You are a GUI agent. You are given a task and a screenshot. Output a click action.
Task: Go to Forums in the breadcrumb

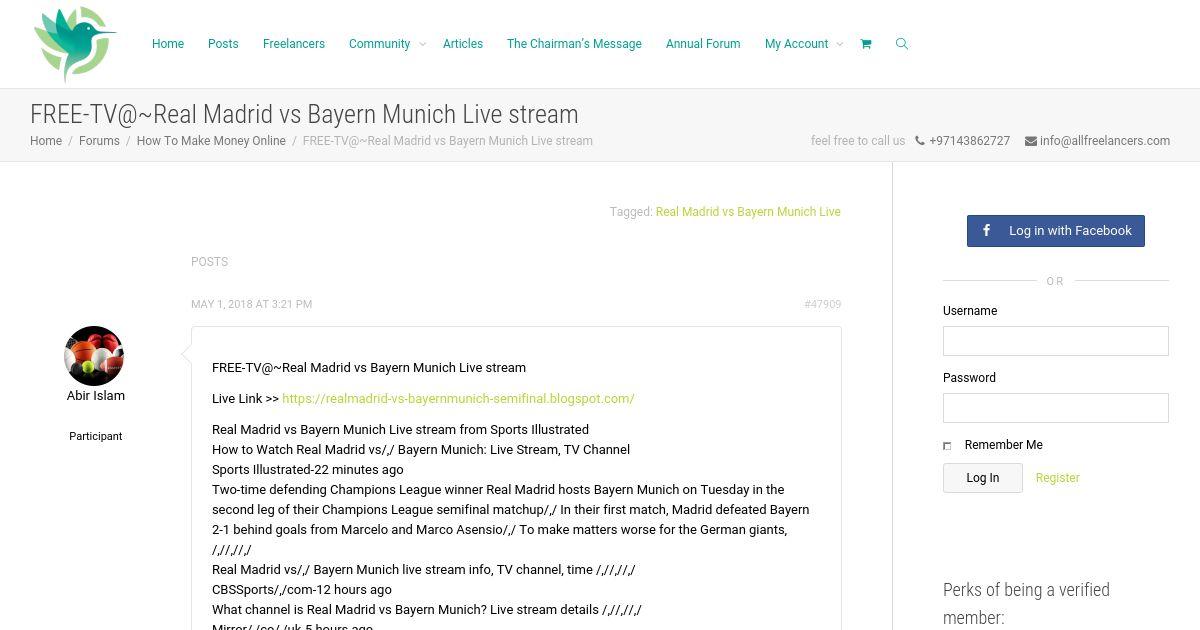[x=99, y=141]
